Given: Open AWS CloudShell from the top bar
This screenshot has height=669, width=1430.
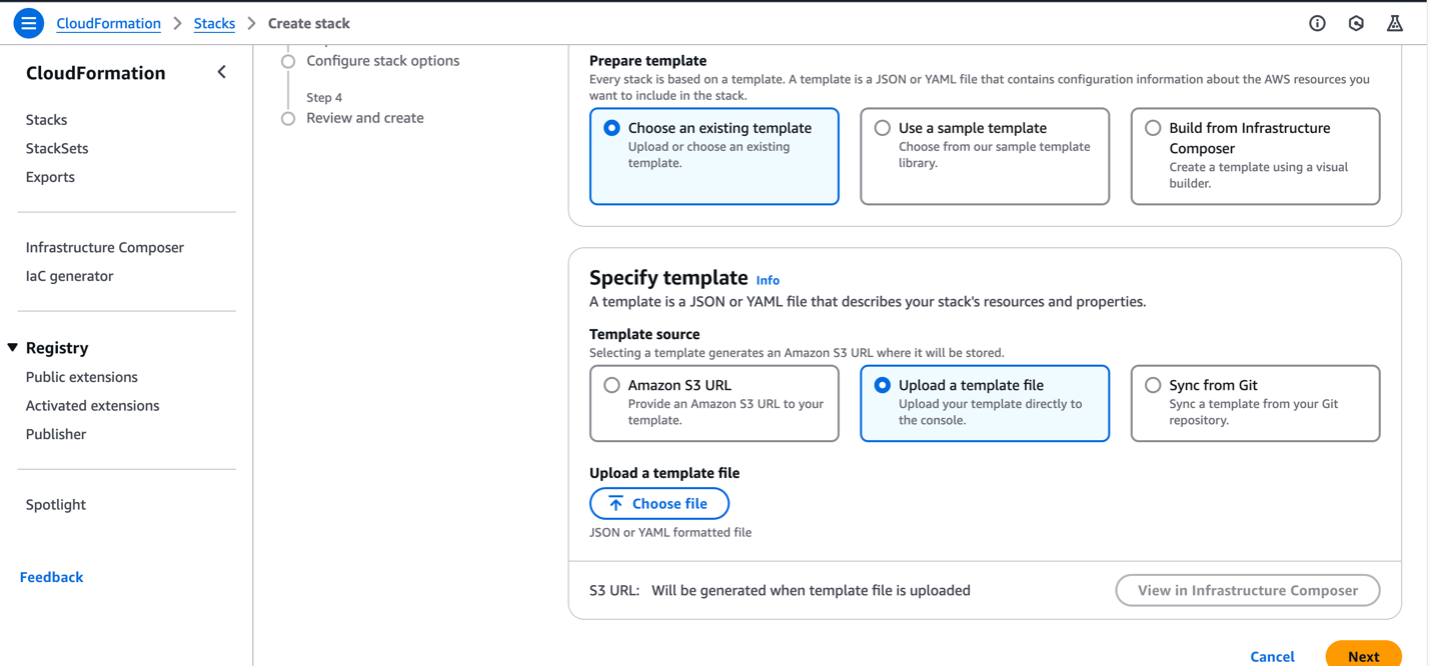Looking at the screenshot, I should (x=1356, y=22).
